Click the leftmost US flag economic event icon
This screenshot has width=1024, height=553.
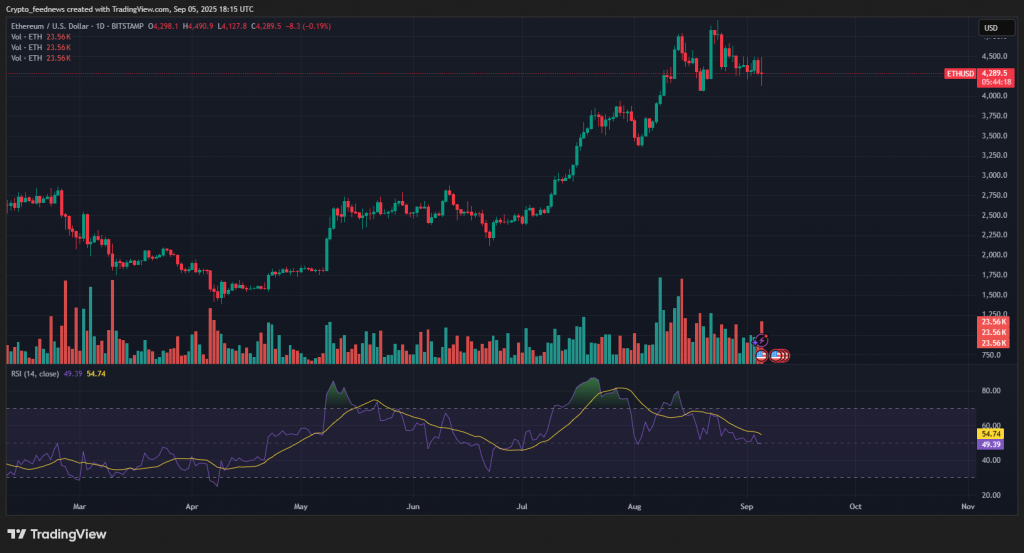tap(761, 355)
